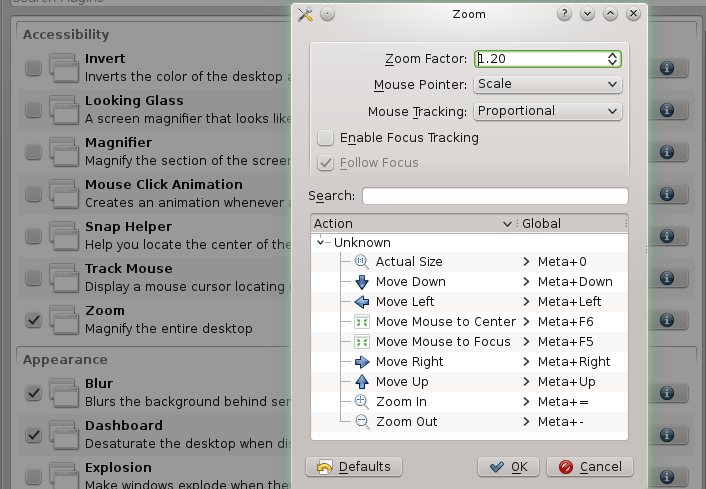Open info for the Invert effect
The image size is (706, 489).
coord(667,68)
